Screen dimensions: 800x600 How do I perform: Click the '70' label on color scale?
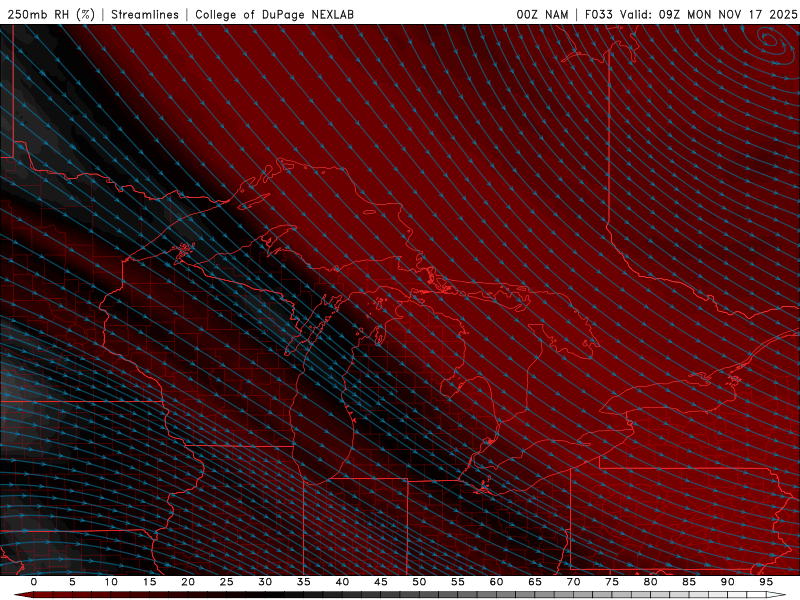pos(573,582)
